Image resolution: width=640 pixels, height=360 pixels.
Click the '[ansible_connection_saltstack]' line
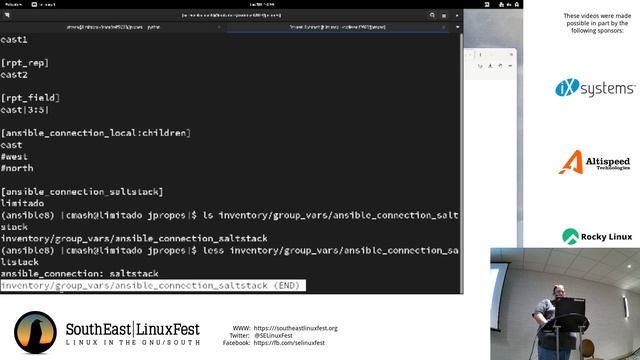click(x=82, y=192)
